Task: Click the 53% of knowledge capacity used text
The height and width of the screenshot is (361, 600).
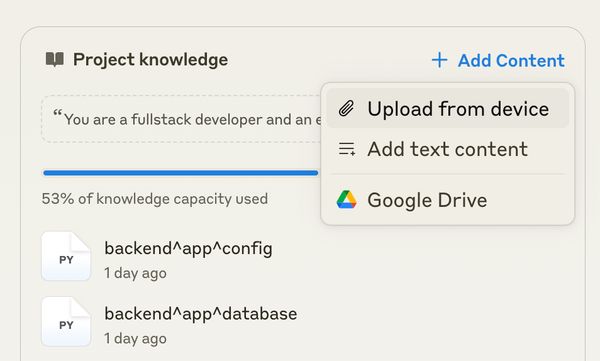Action: point(155,199)
